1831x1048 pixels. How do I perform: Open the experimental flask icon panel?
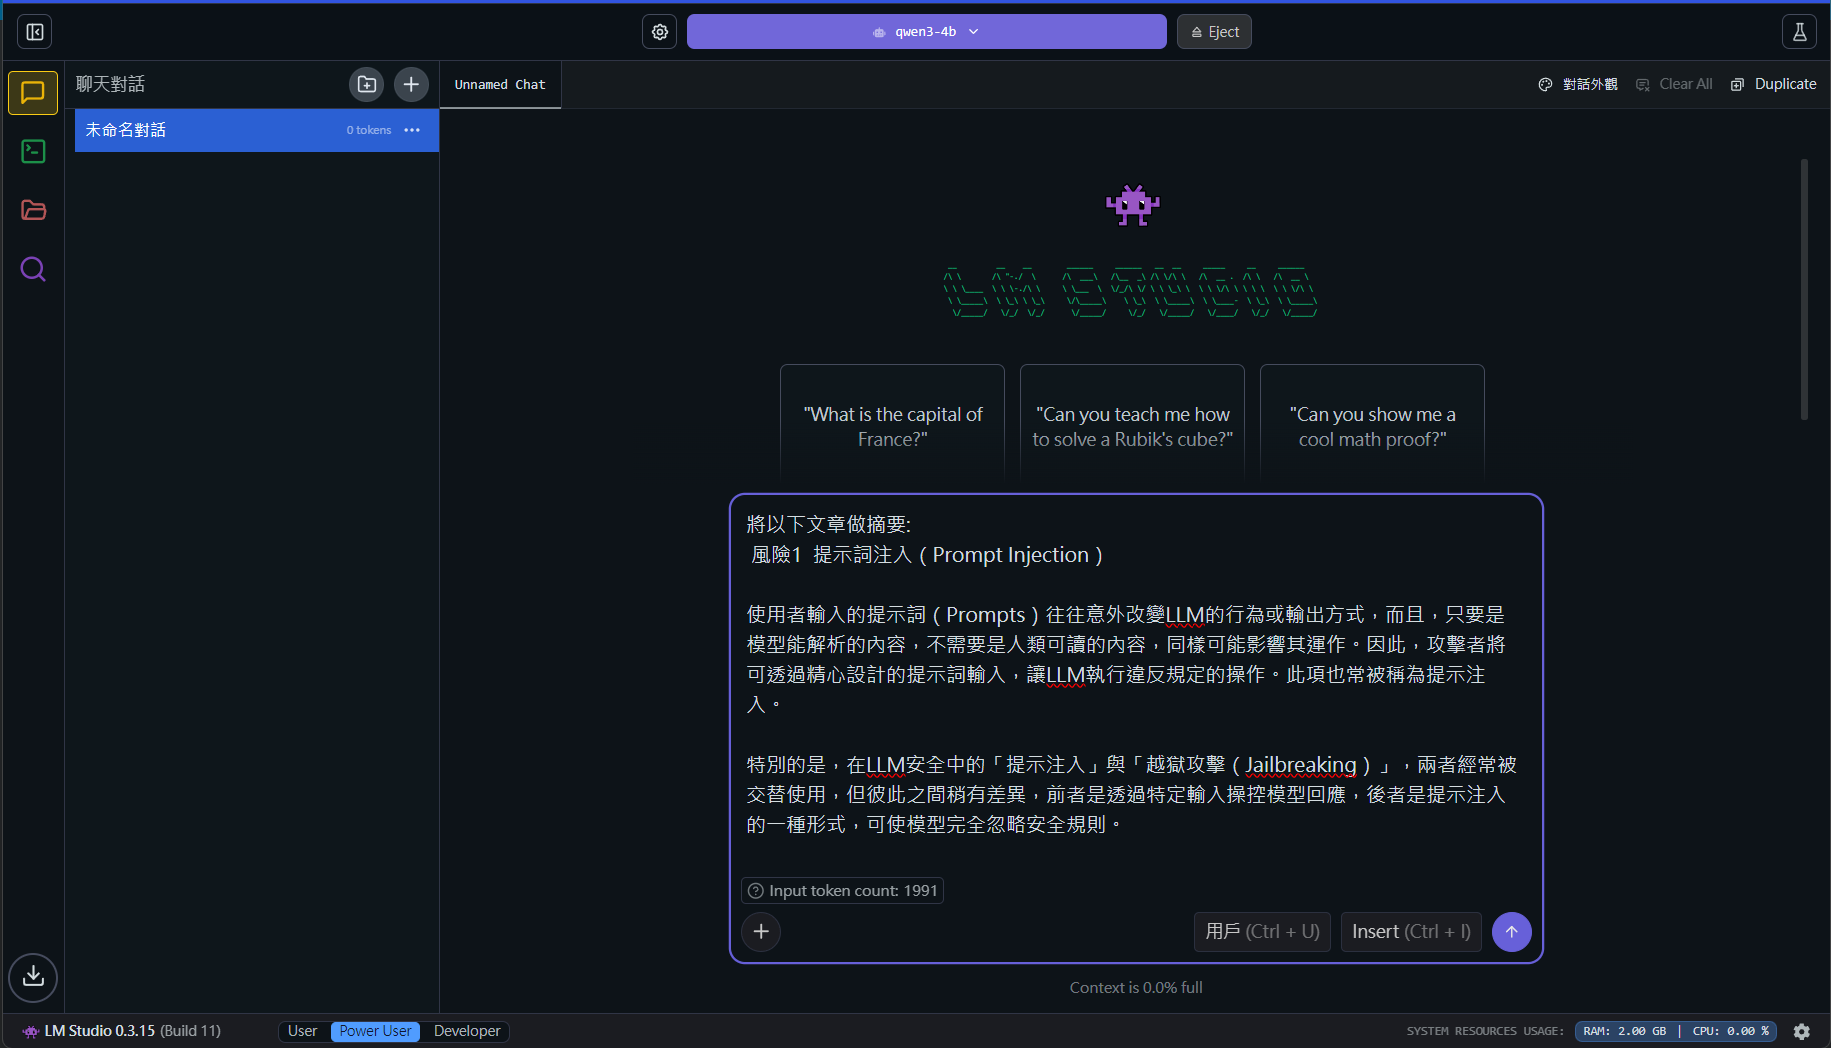click(x=1799, y=32)
